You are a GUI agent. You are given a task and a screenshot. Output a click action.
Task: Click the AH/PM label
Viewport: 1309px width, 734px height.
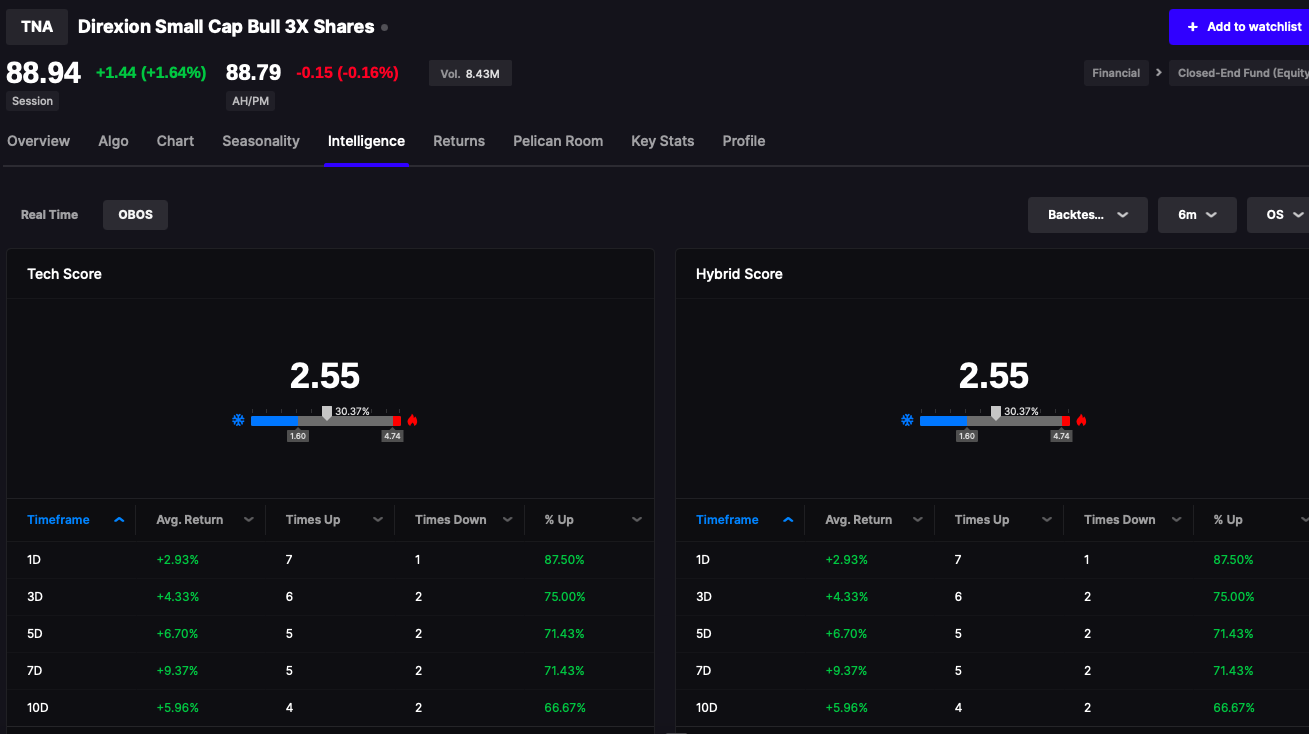[250, 101]
